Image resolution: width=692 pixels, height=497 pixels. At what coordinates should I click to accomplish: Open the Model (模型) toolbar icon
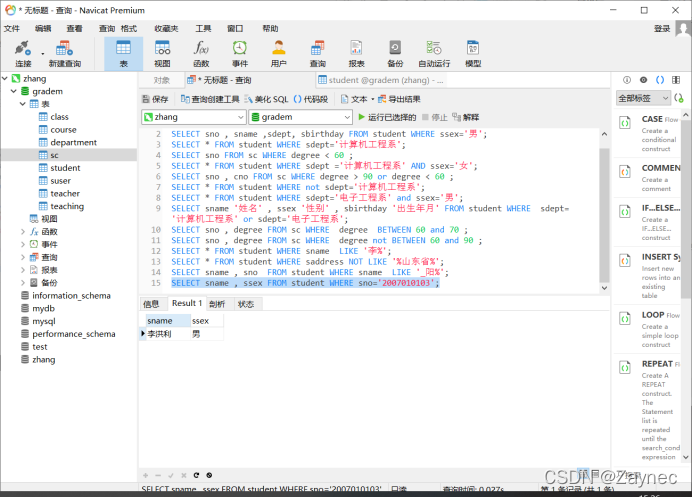(x=473, y=53)
